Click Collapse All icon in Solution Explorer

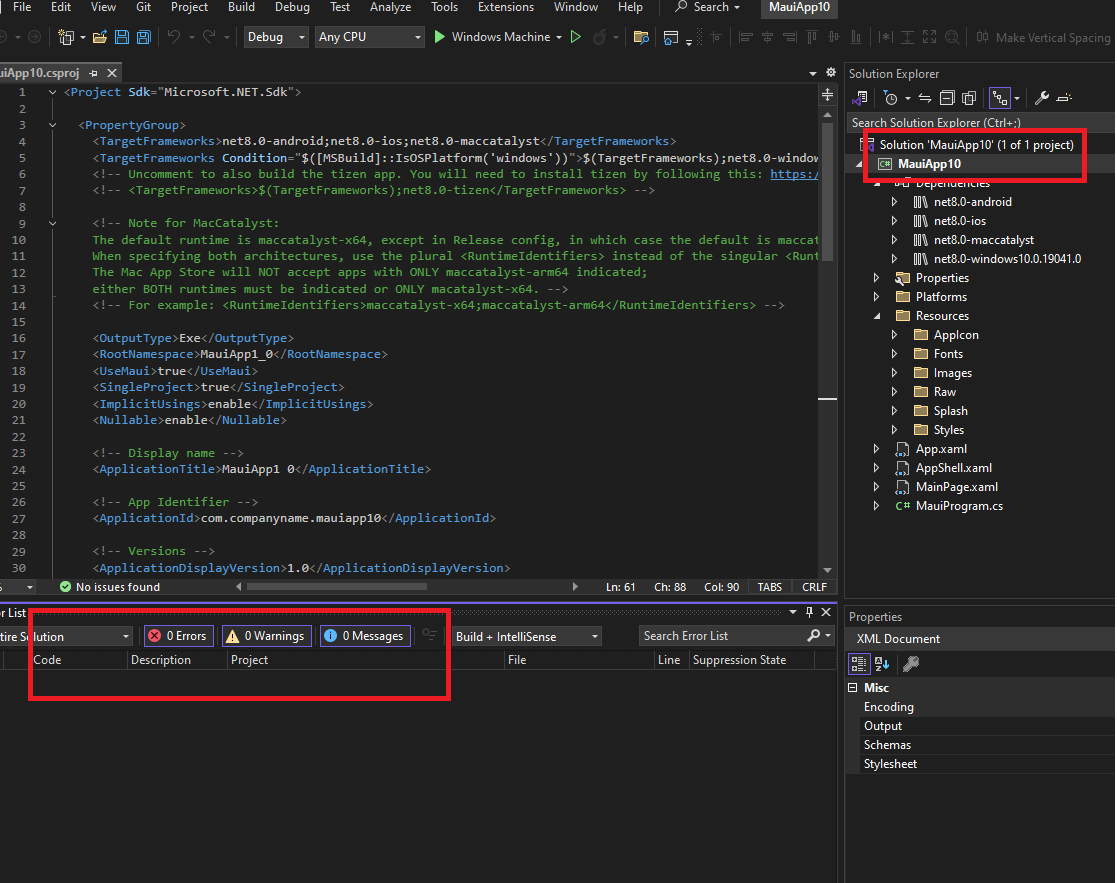coord(946,98)
